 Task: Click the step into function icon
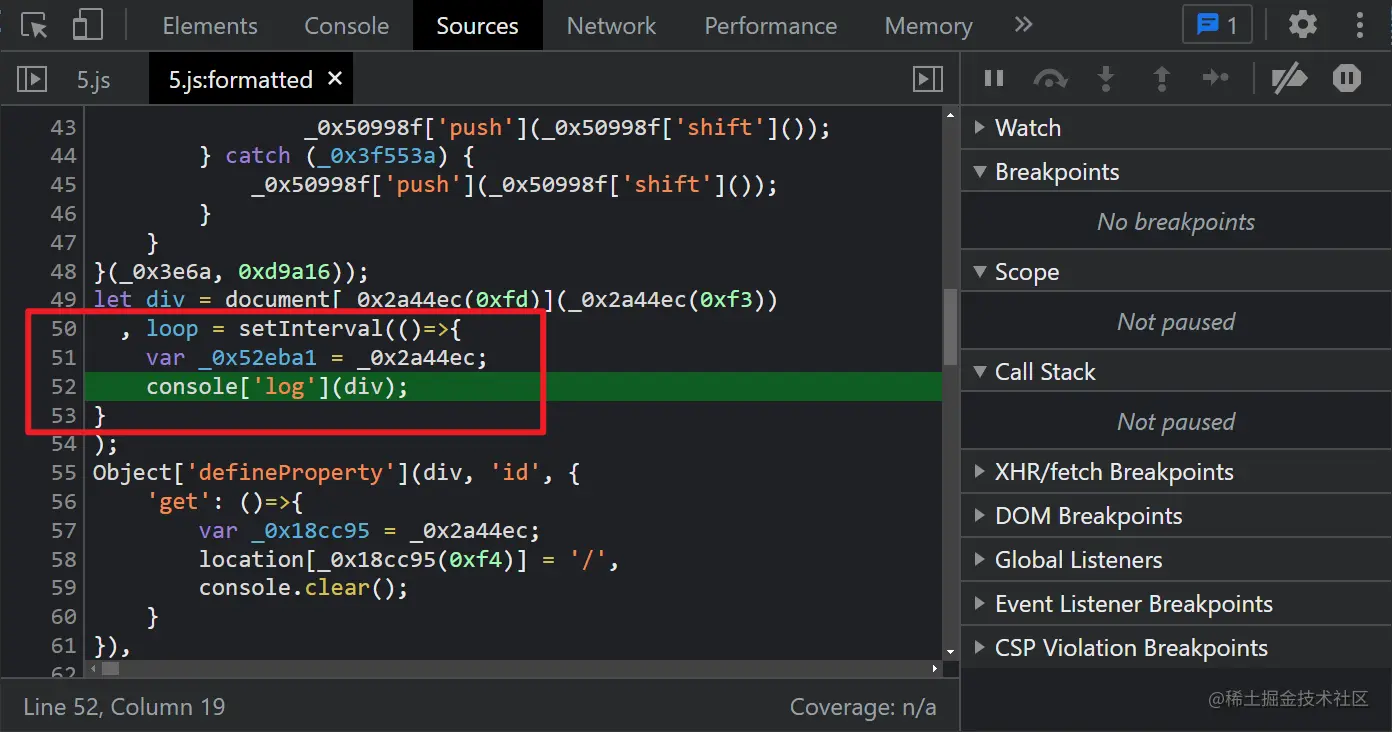pos(1106,78)
